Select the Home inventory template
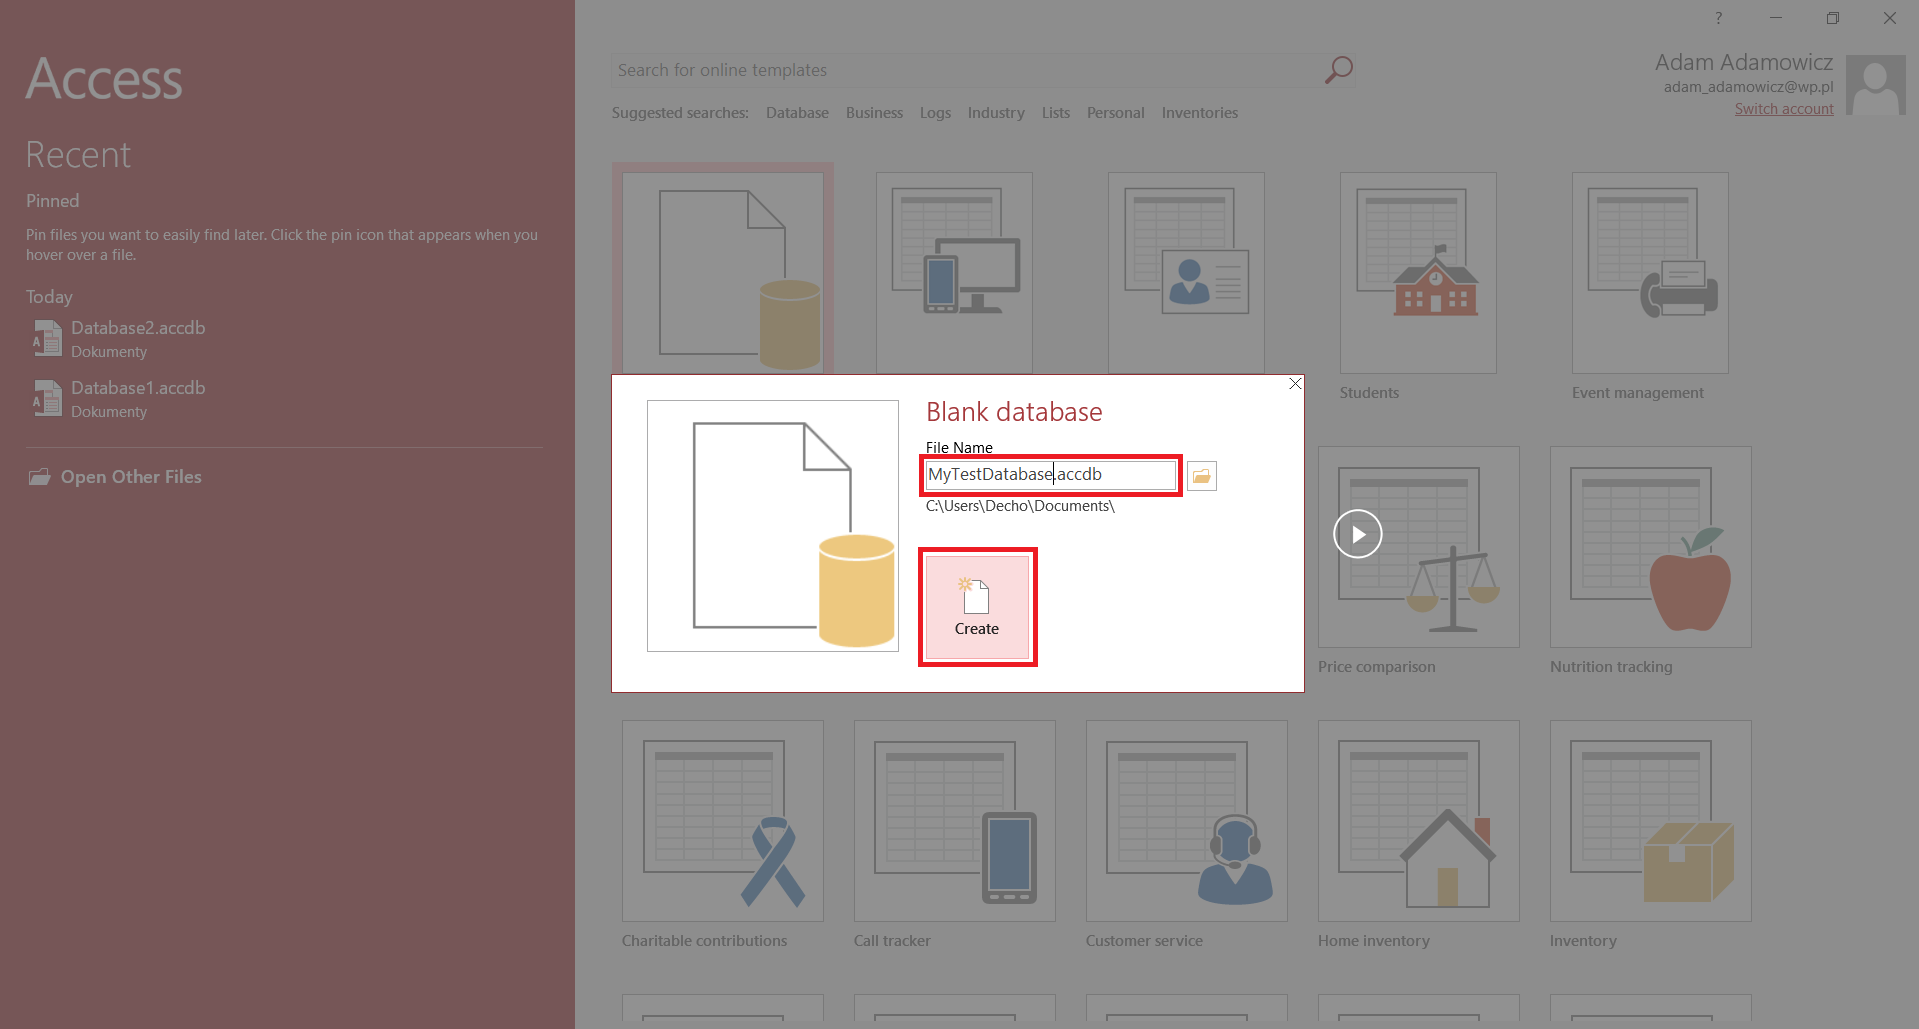 tap(1418, 821)
